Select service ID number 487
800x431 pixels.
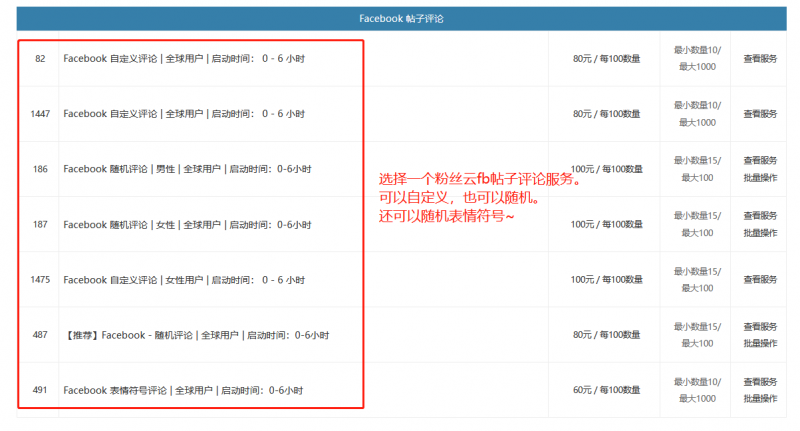point(40,335)
